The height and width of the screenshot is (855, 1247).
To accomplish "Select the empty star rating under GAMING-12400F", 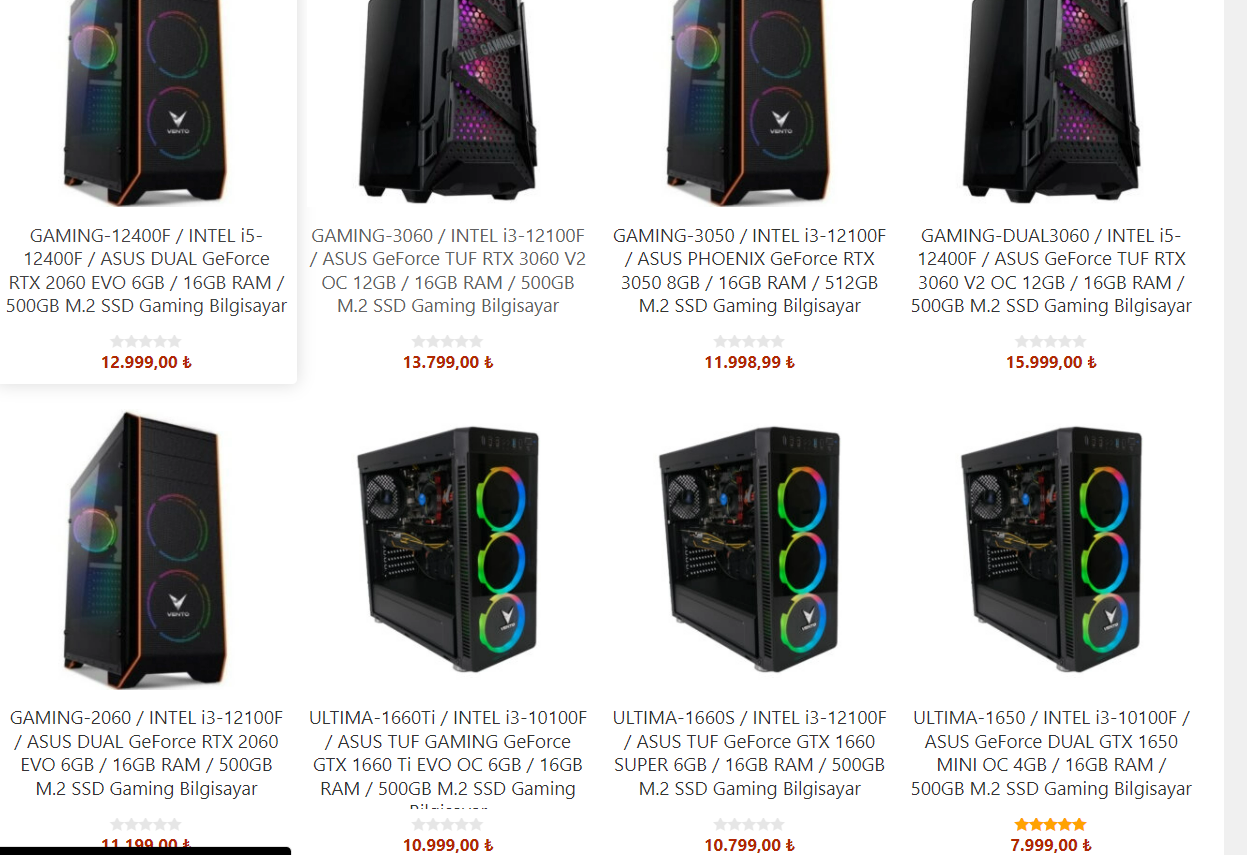I will (146, 342).
